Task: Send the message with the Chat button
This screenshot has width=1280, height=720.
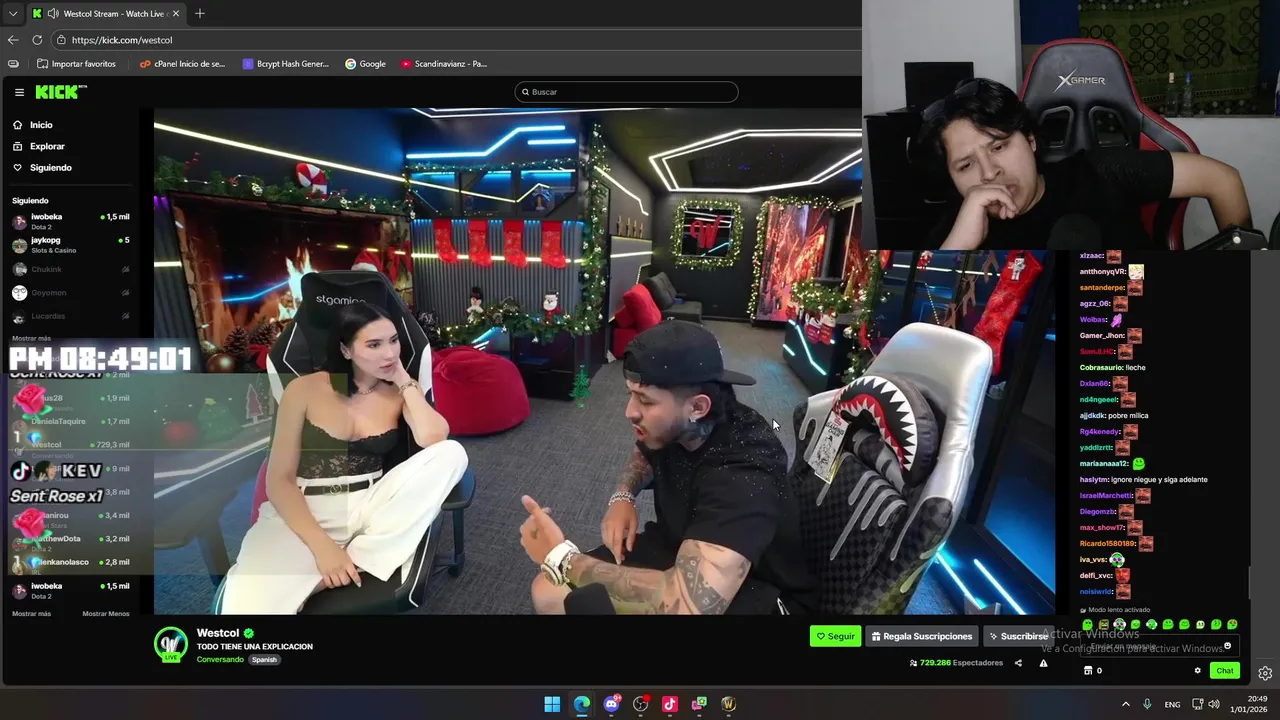Action: coord(1225,671)
